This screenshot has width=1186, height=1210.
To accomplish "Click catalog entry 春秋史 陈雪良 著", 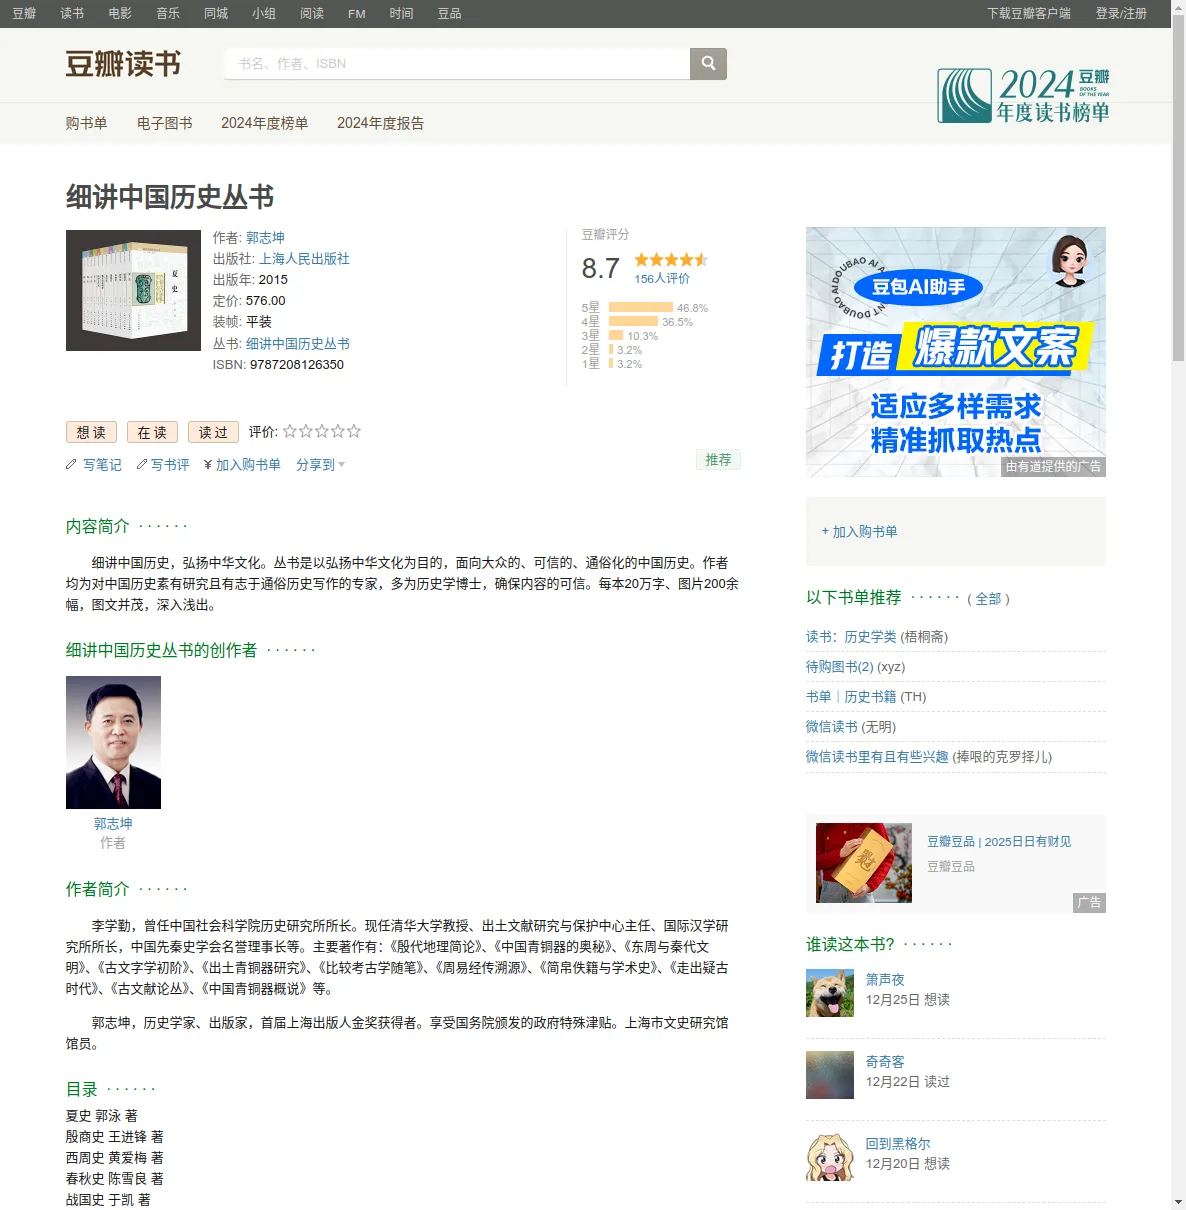I will (115, 1179).
